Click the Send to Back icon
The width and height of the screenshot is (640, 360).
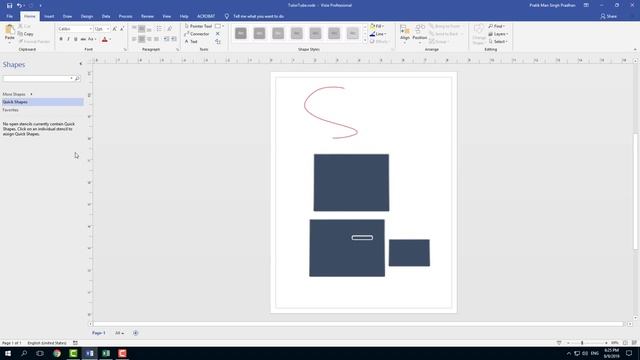(444, 34)
